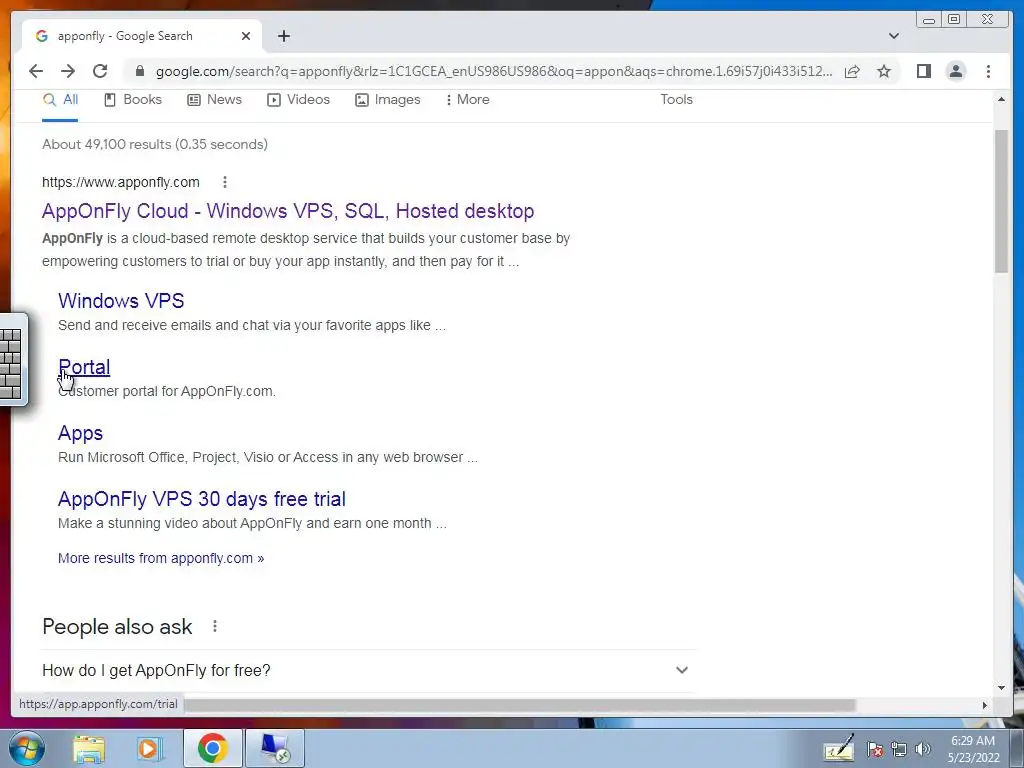Open the three-dot menu beside People also ask

(215, 627)
